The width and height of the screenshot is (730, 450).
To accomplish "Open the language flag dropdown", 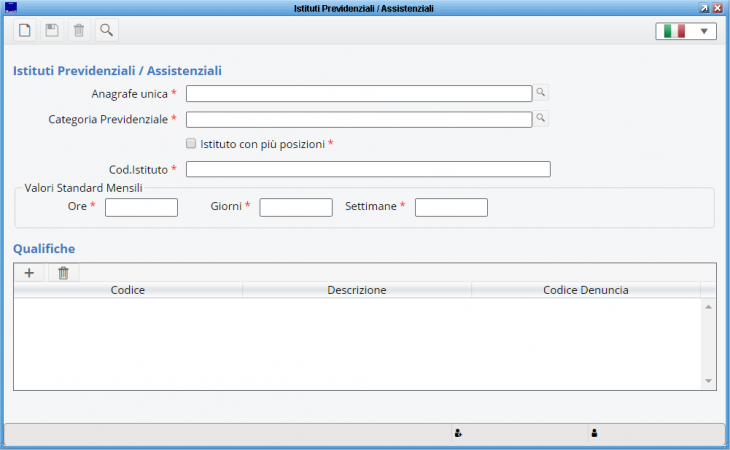I will pos(686,31).
